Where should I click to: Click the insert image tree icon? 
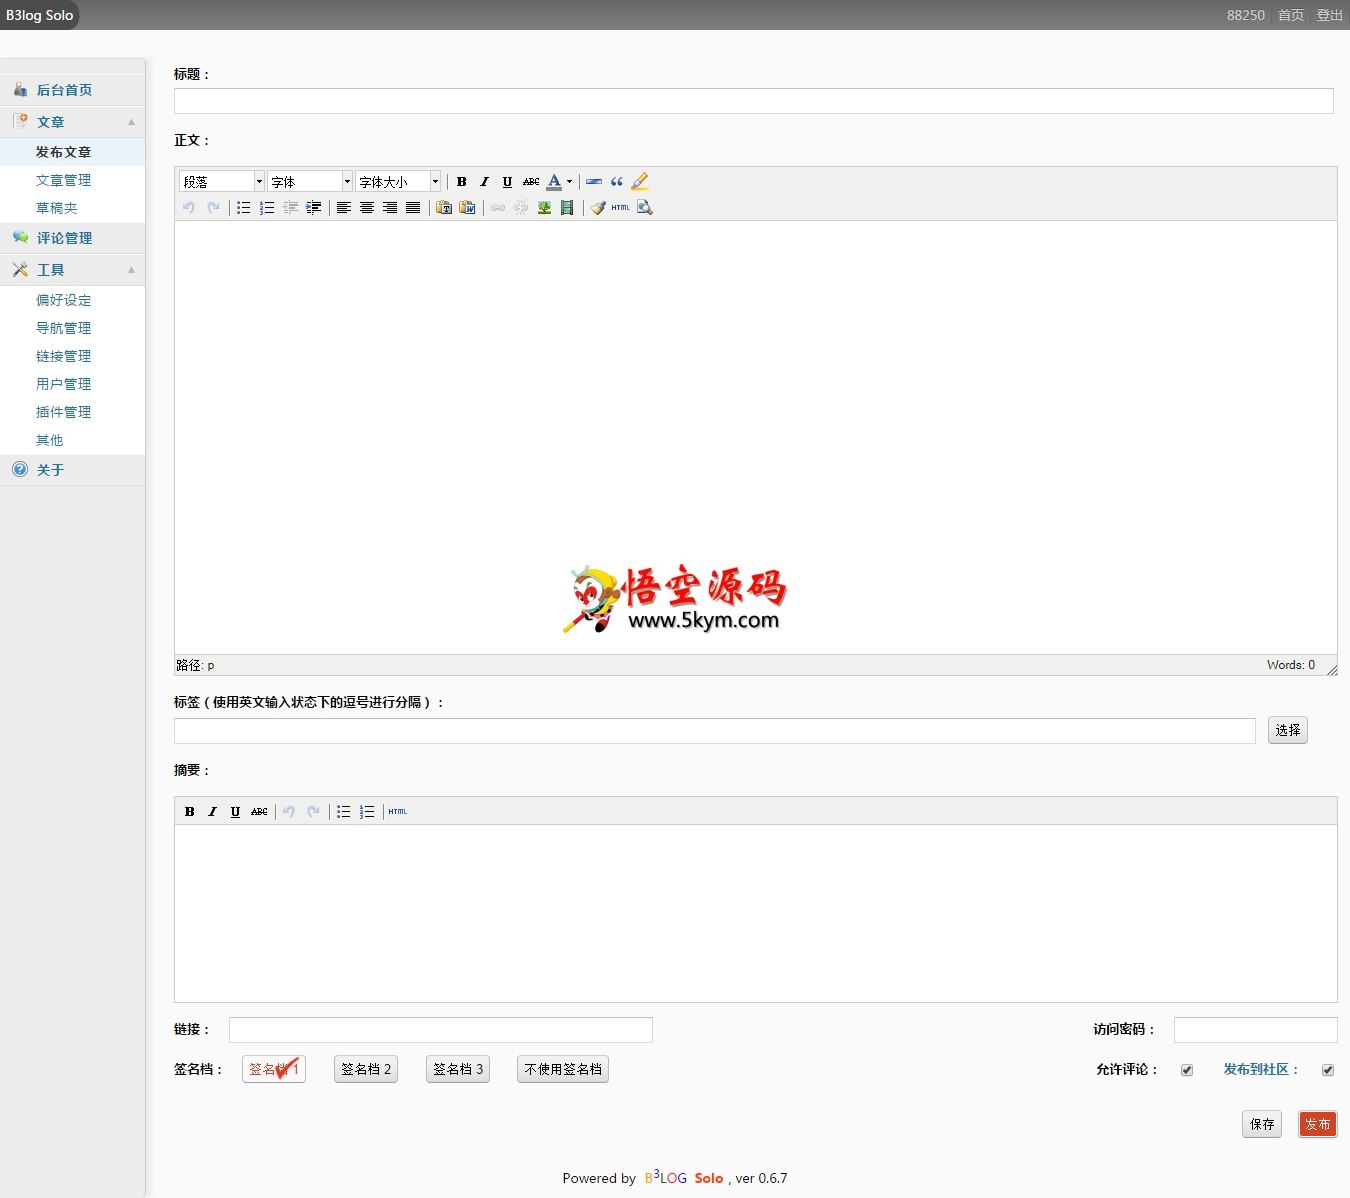tap(544, 207)
